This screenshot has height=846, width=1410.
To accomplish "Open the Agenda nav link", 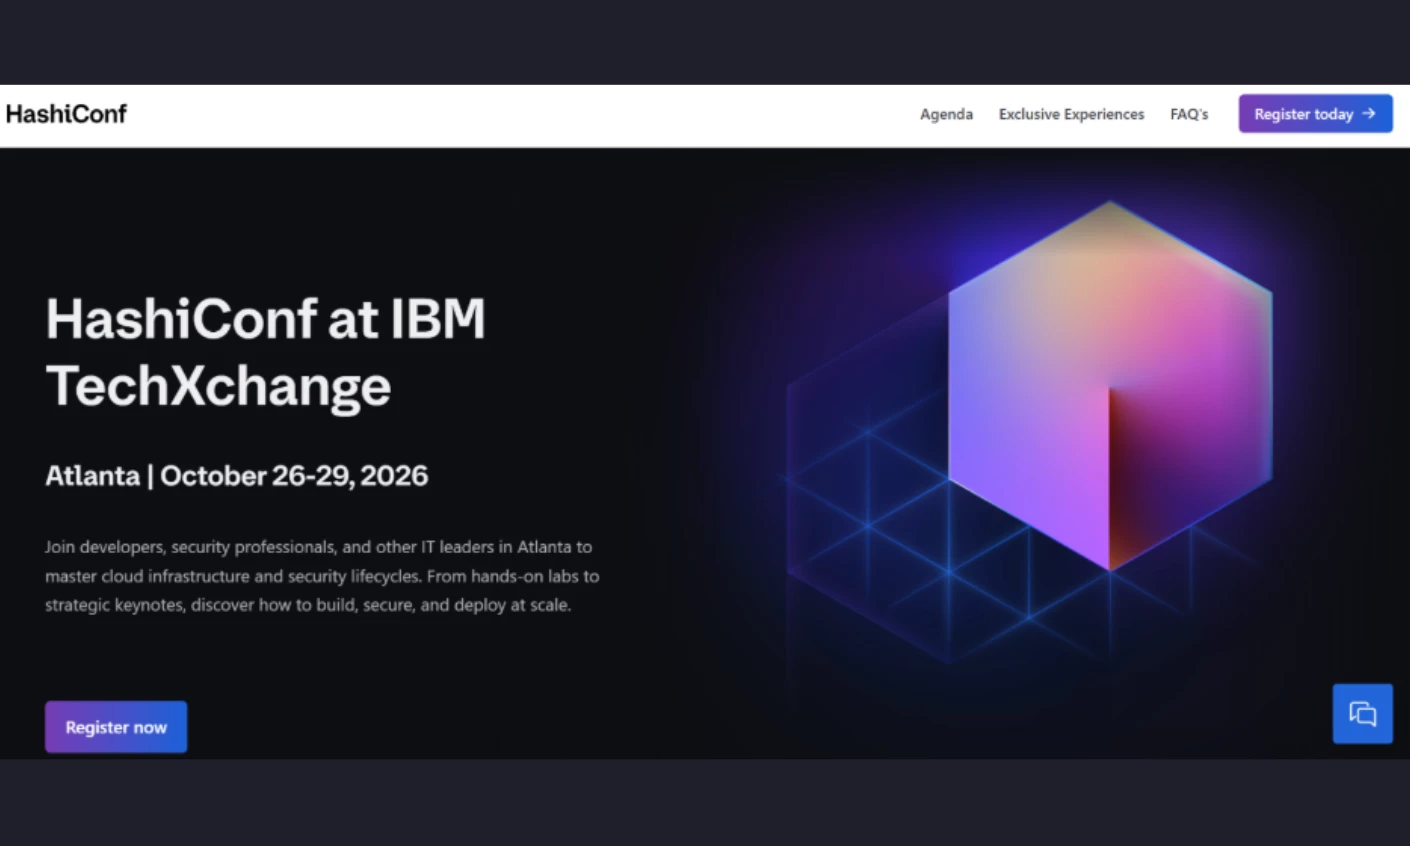I will coord(946,114).
